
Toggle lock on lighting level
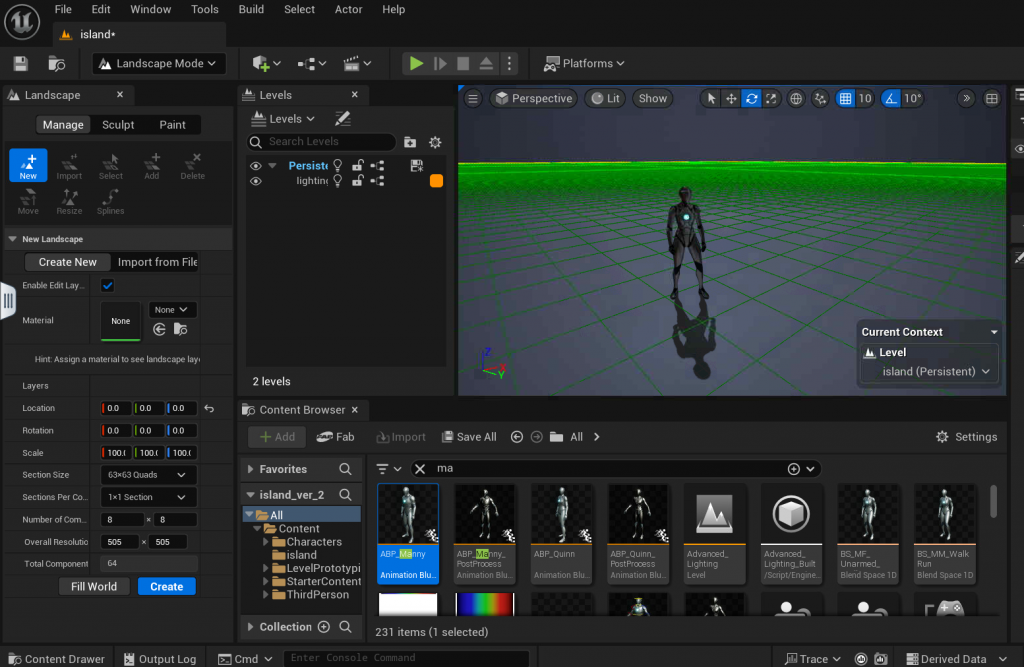[357, 181]
